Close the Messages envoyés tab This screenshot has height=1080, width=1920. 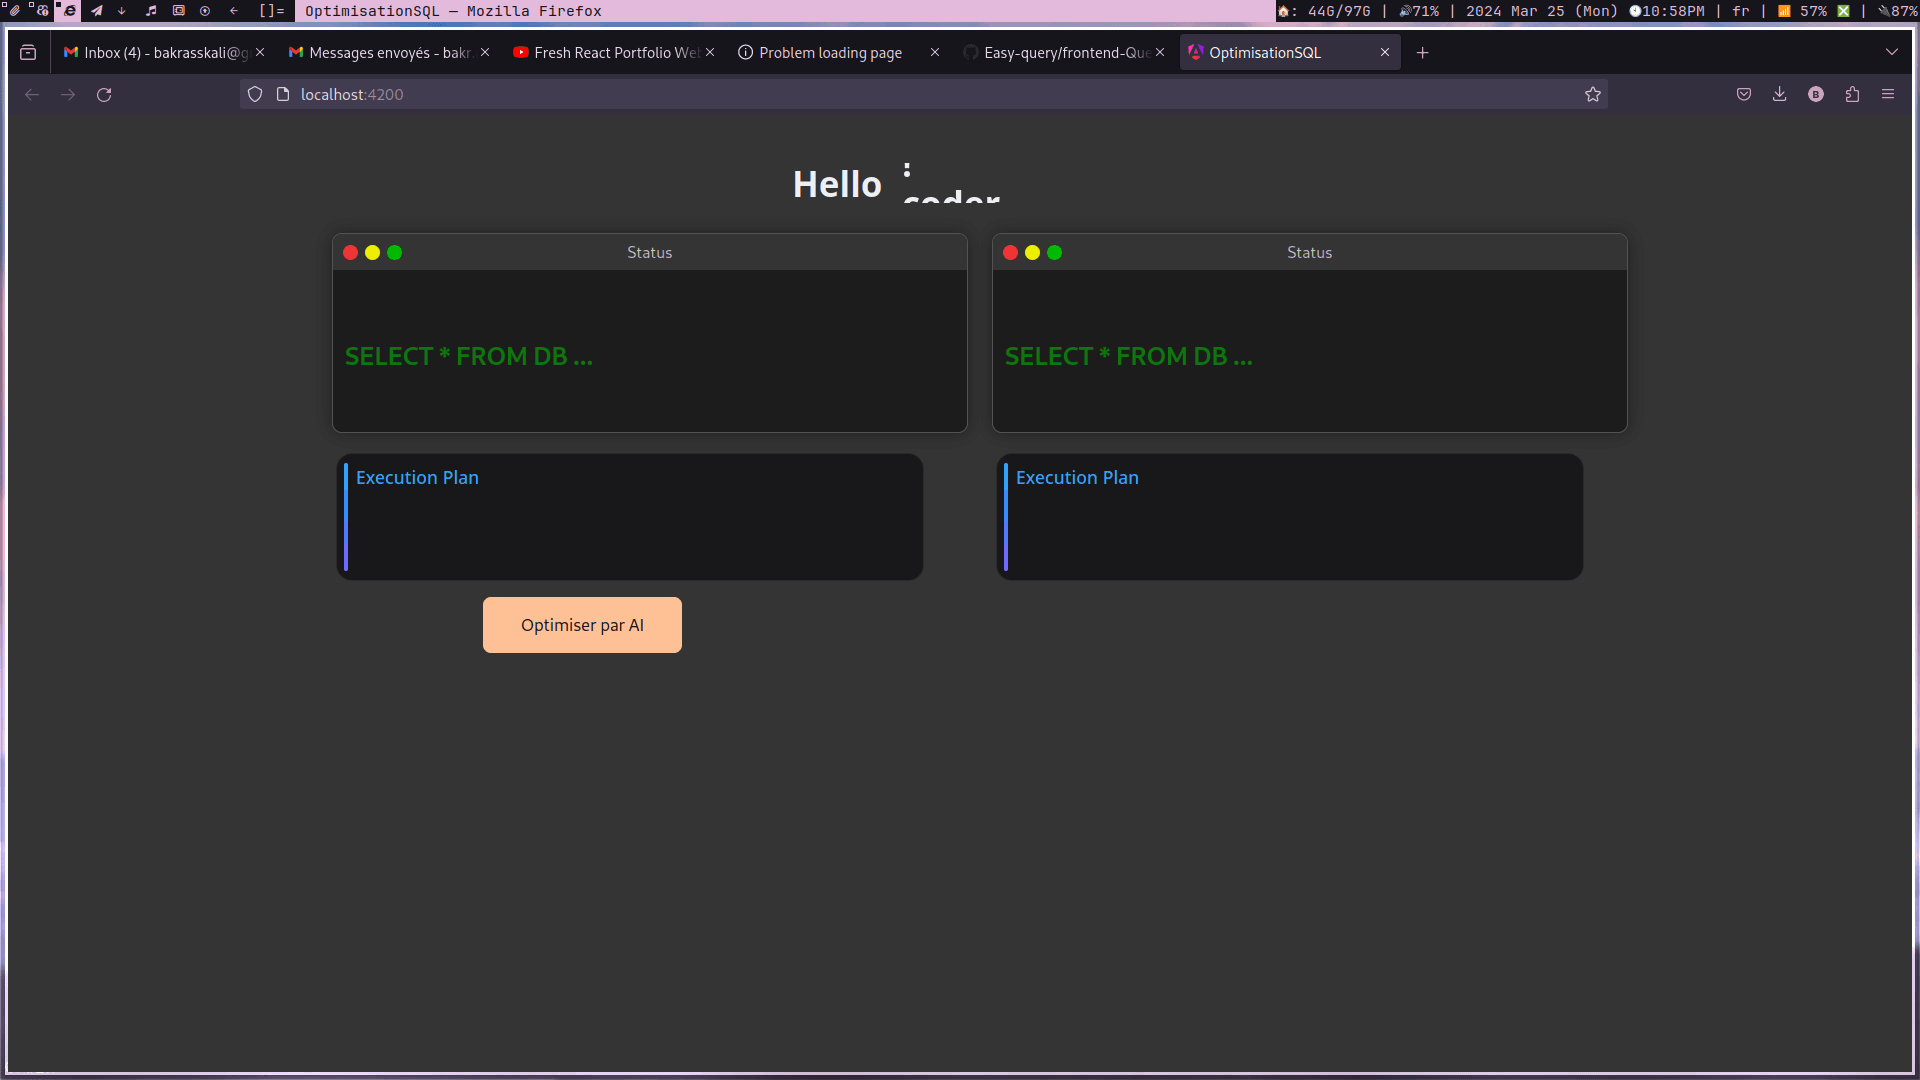tap(485, 52)
